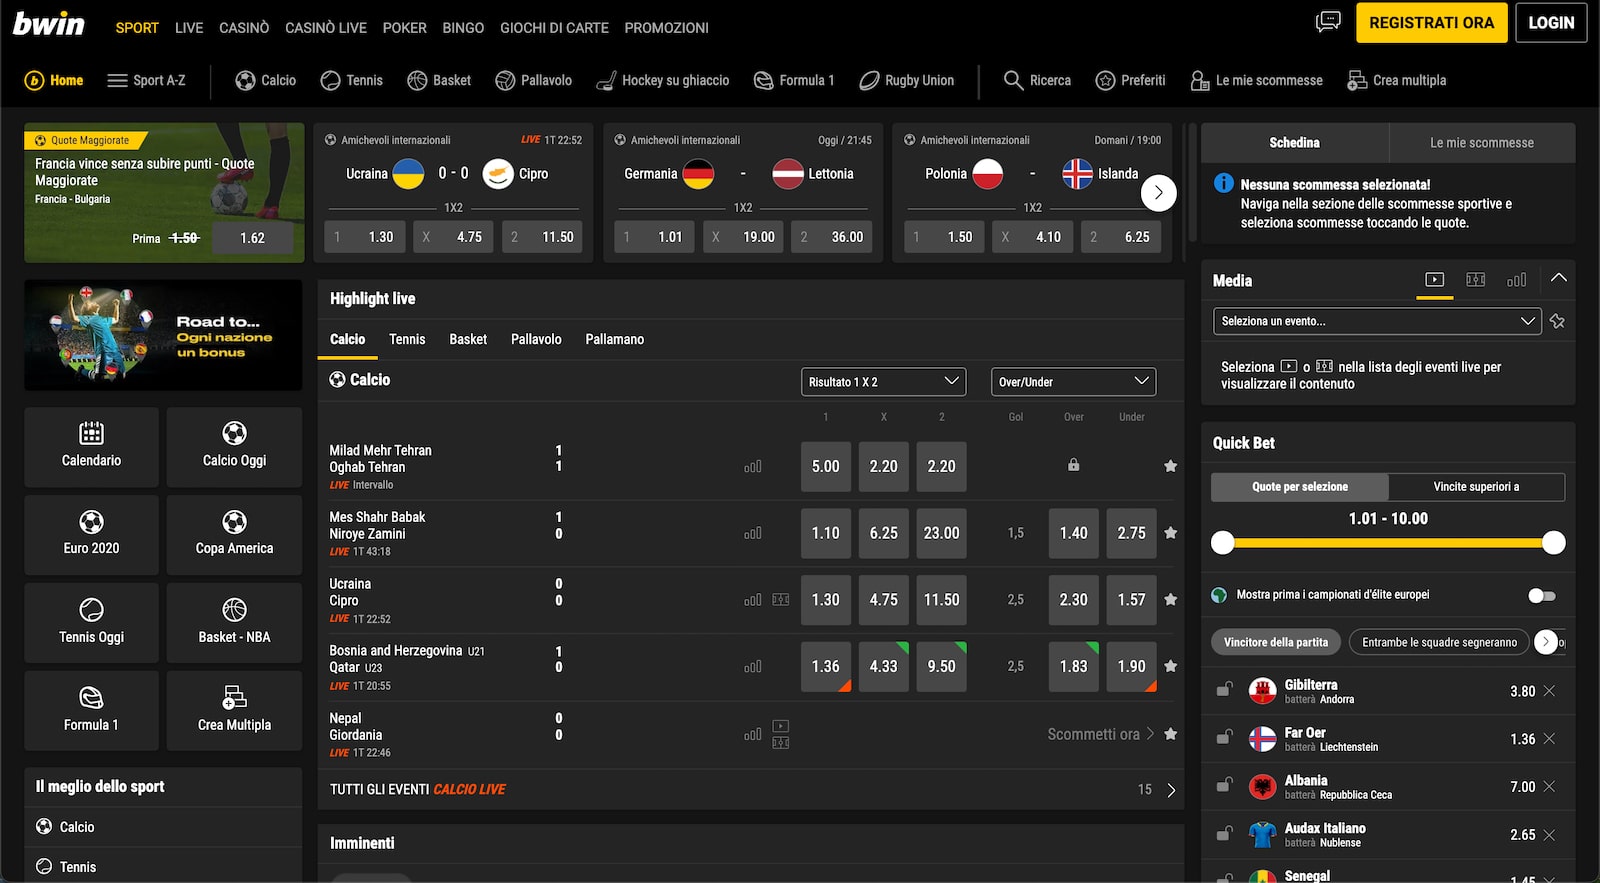Favorite the Milad Mehr Tehran match

pyautogui.click(x=1170, y=466)
